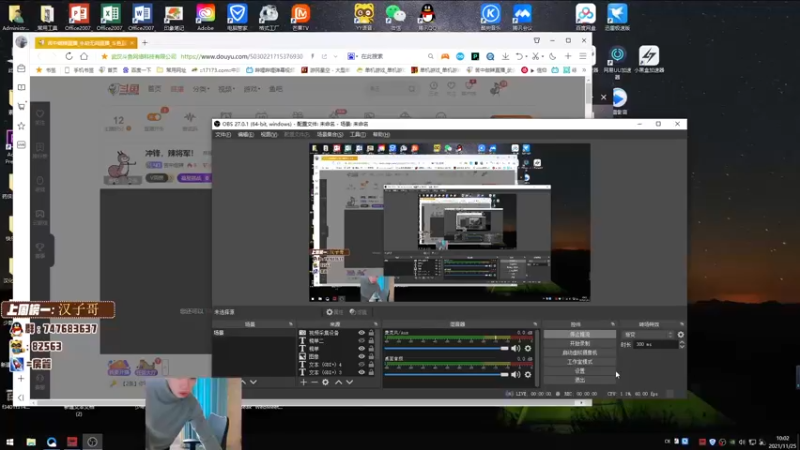The width and height of the screenshot is (800, 450).
Task: Toggle lock of the video capture device source
Action: pos(371,333)
